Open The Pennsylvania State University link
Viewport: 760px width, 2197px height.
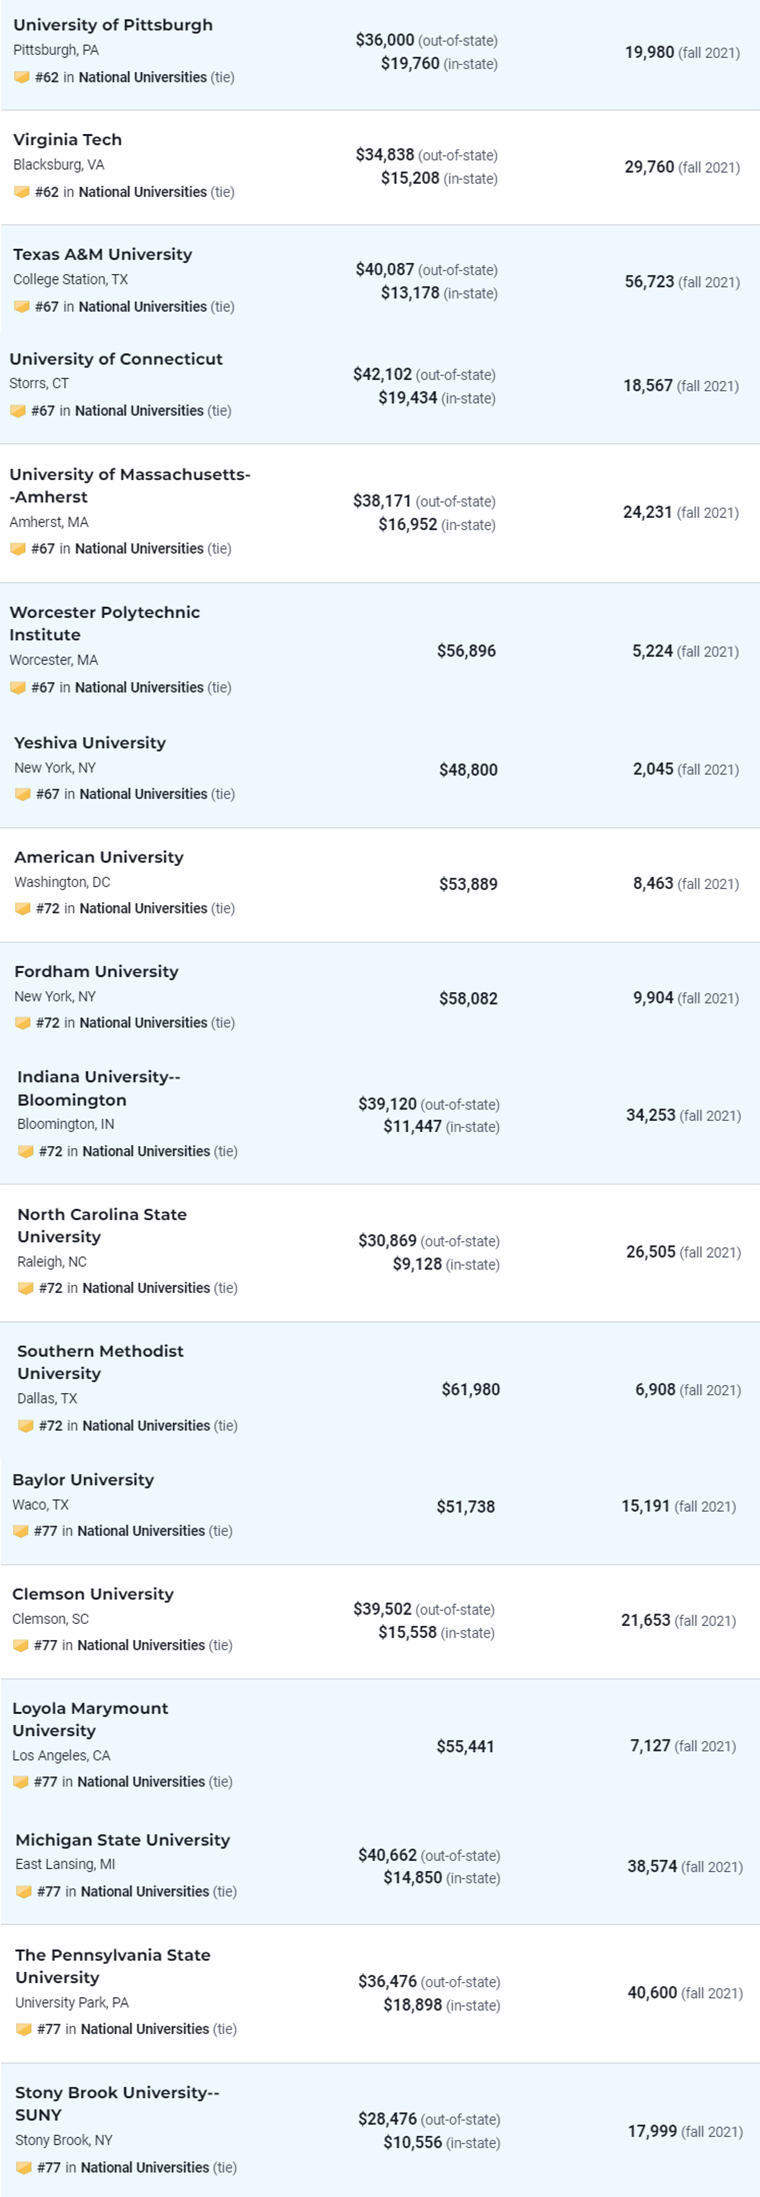(x=113, y=1967)
